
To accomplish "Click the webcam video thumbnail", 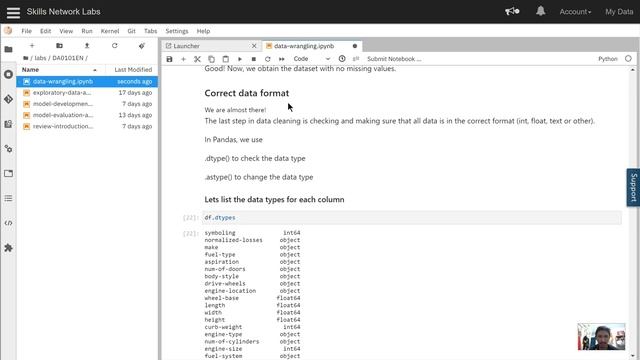I will tap(601, 337).
